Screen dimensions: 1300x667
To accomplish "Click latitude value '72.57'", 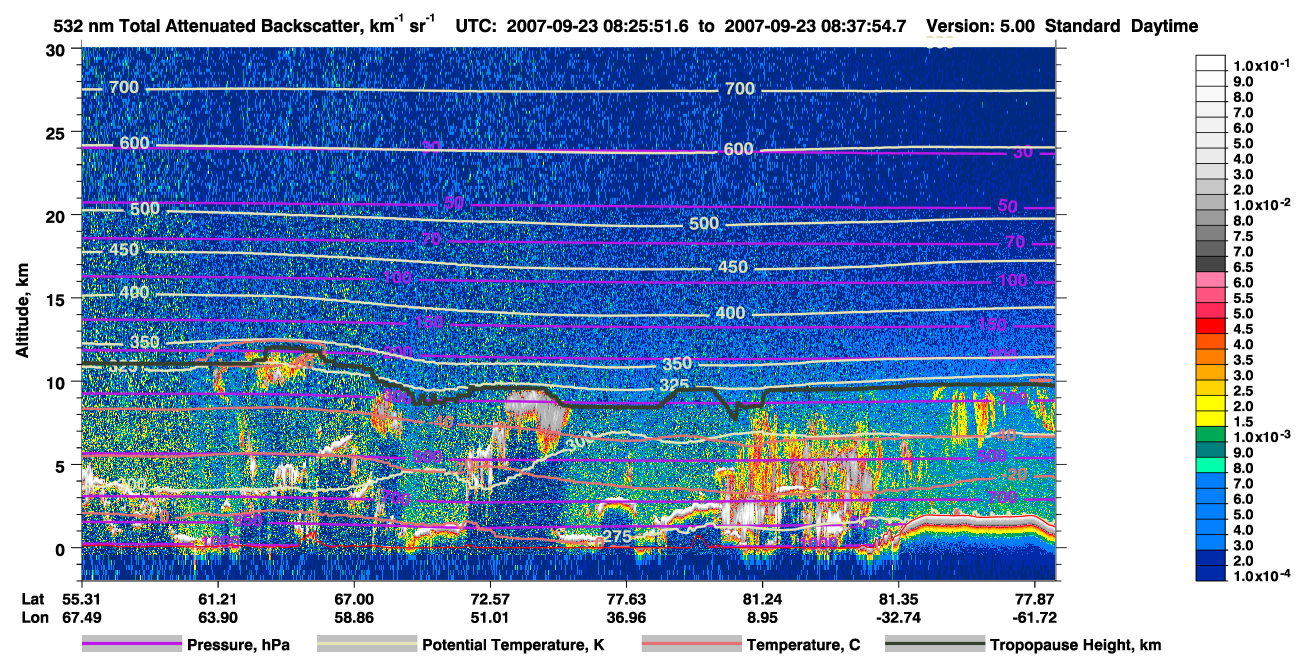I will tap(489, 599).
